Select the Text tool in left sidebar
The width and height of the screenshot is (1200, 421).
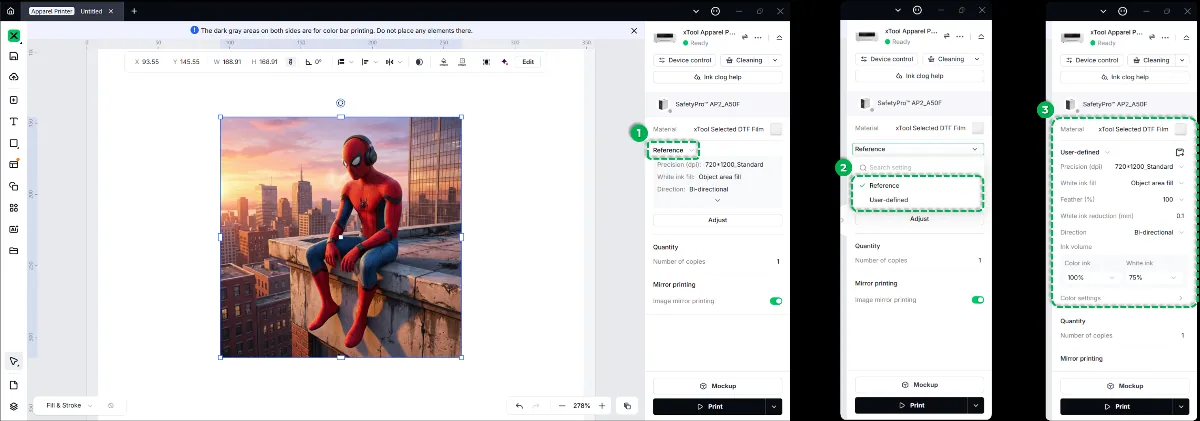14,121
